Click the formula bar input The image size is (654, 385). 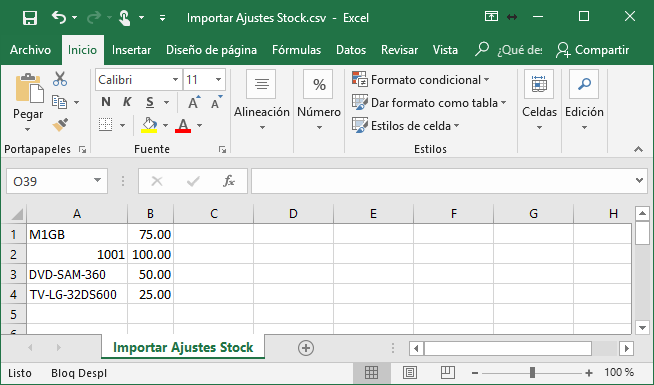click(442, 181)
